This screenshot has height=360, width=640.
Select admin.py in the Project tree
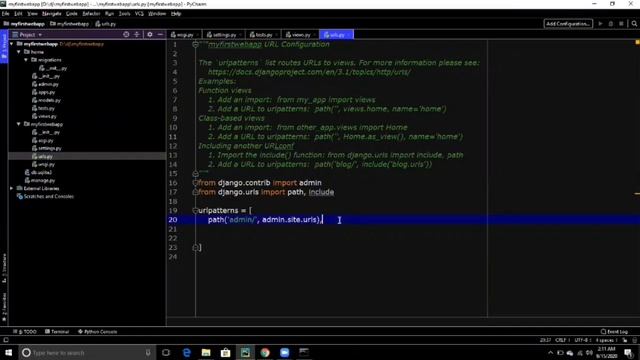(45, 84)
